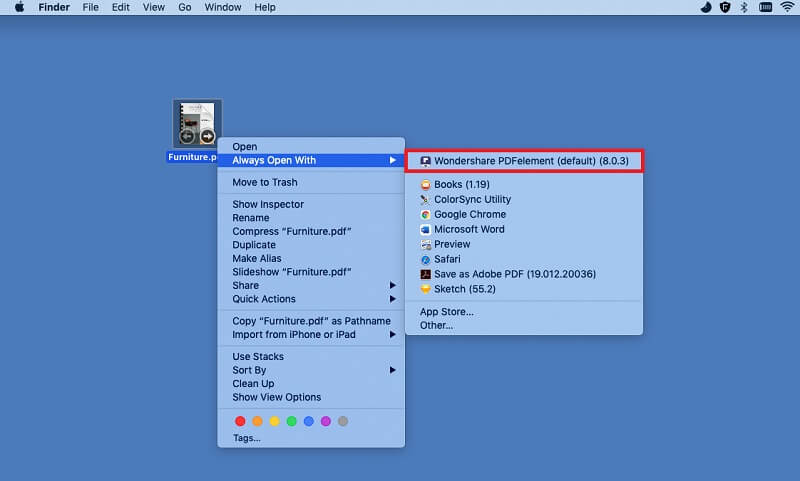This screenshot has width=800, height=481.
Task: Click the Sketch diamond icon
Action: (x=425, y=289)
